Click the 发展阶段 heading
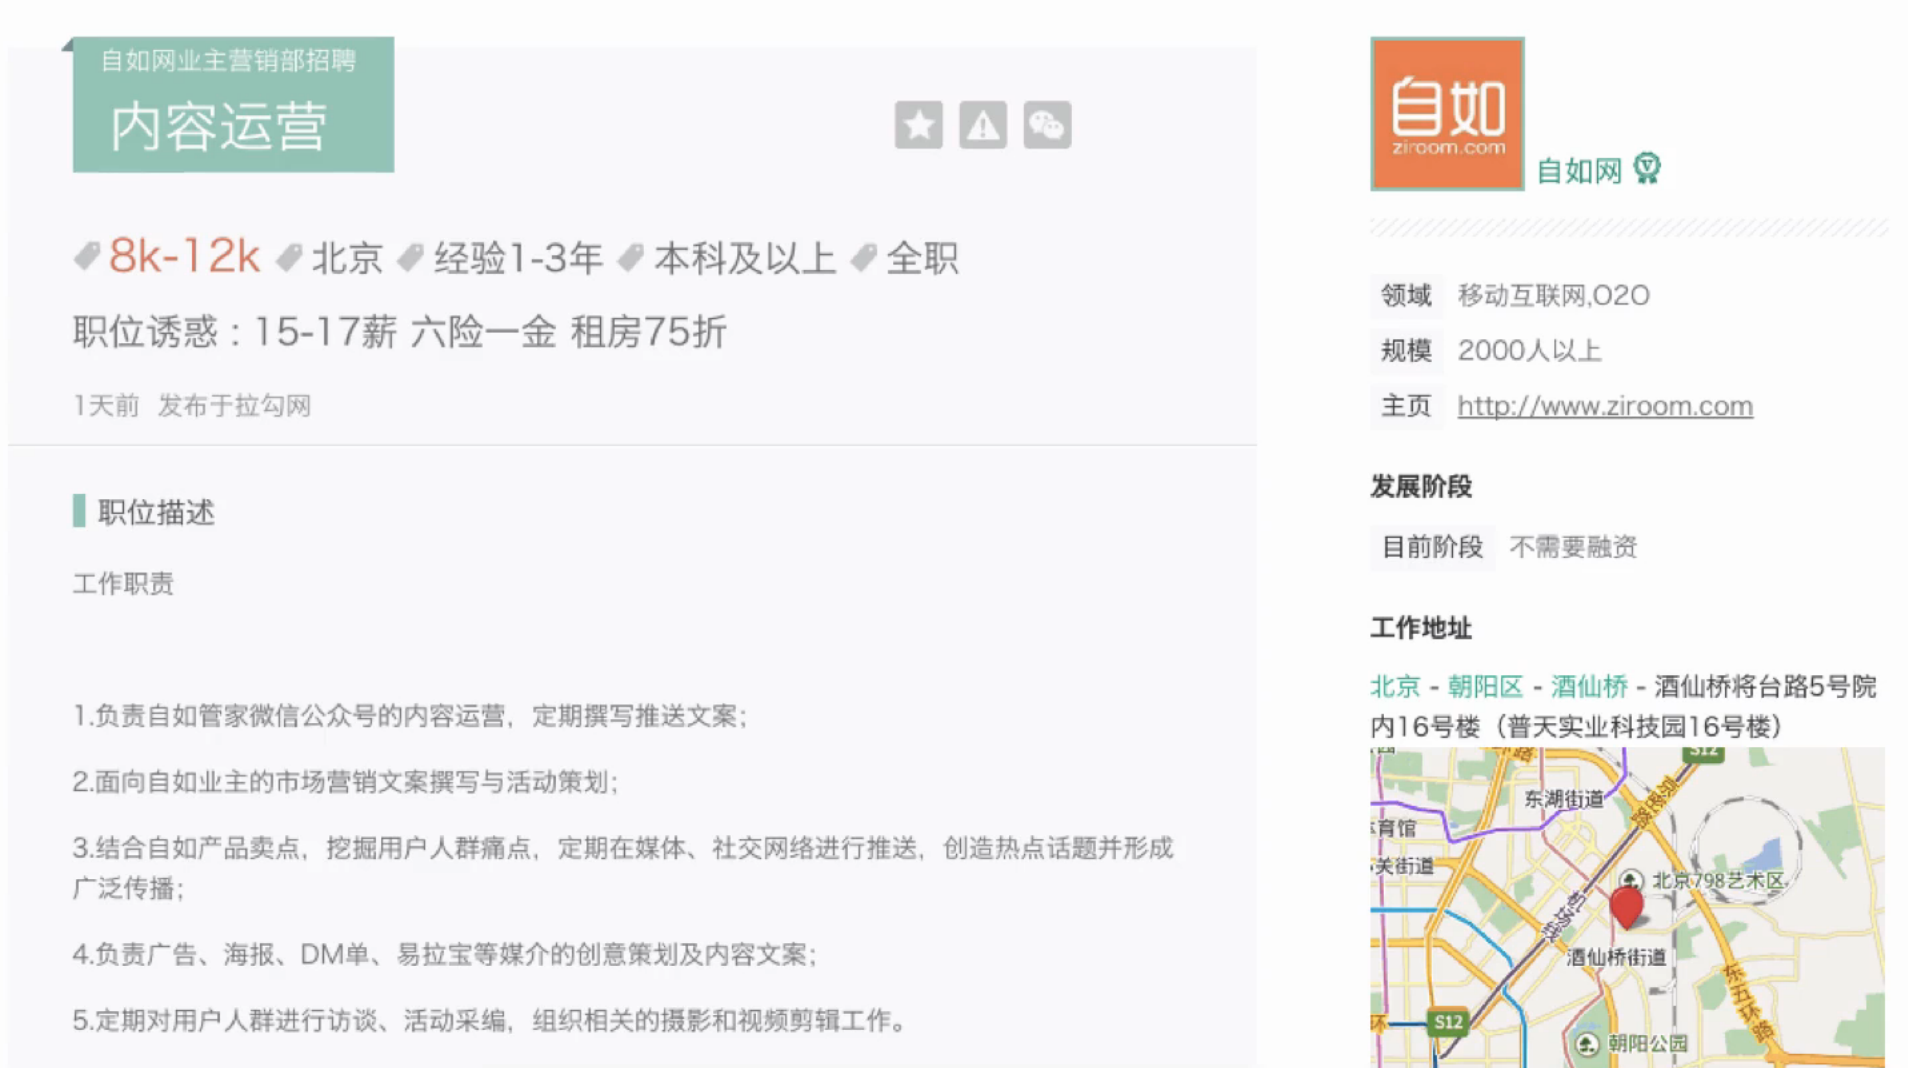The height and width of the screenshot is (1068, 1908). click(x=1421, y=487)
